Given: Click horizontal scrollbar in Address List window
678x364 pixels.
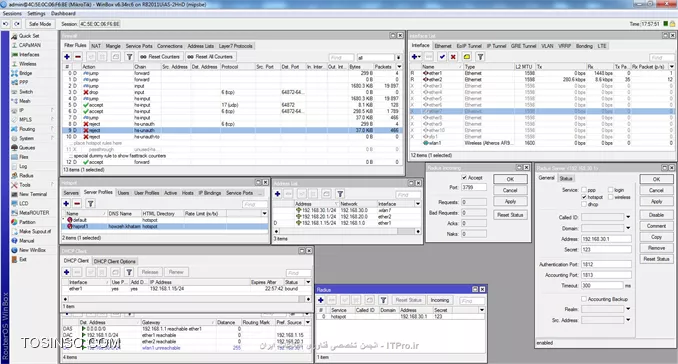Looking at the screenshot, I should coord(347,231).
